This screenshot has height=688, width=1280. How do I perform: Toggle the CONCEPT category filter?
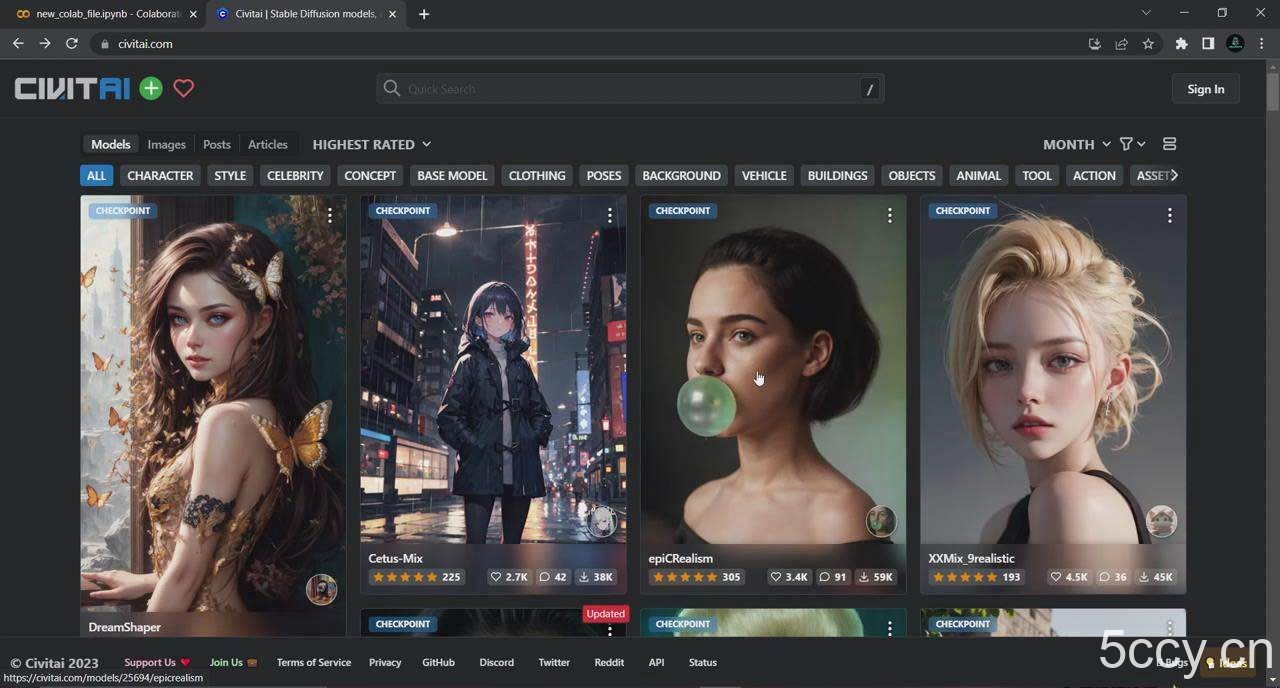tap(370, 175)
